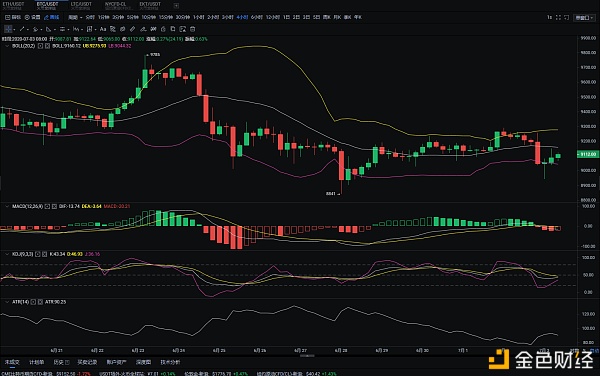The image size is (600, 376).
Task: Remove the KDJ indicator with X icon
Action: point(45,254)
